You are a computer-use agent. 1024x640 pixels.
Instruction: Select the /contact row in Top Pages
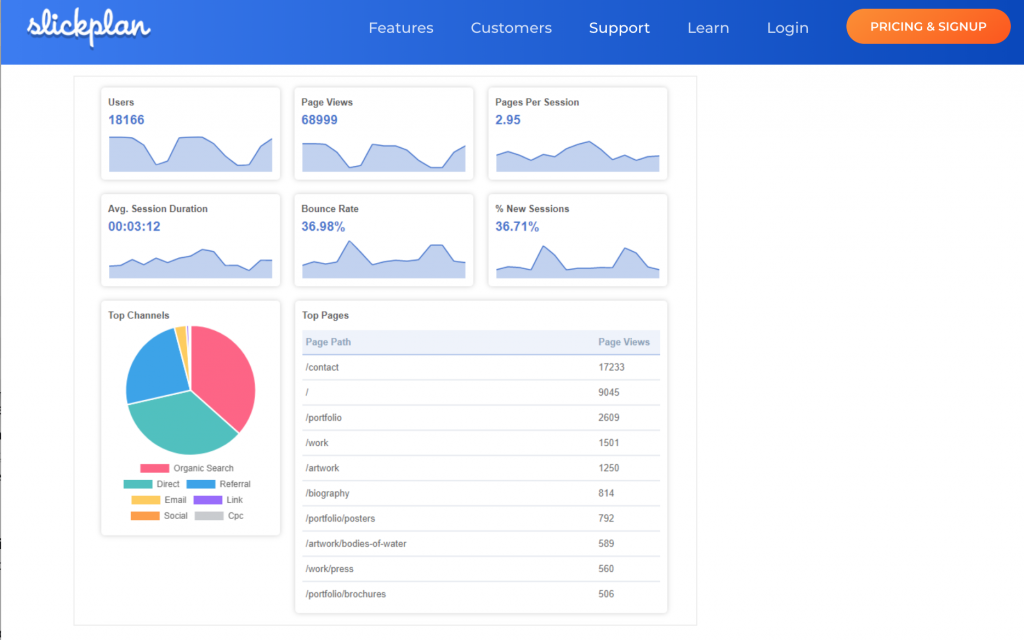point(480,367)
